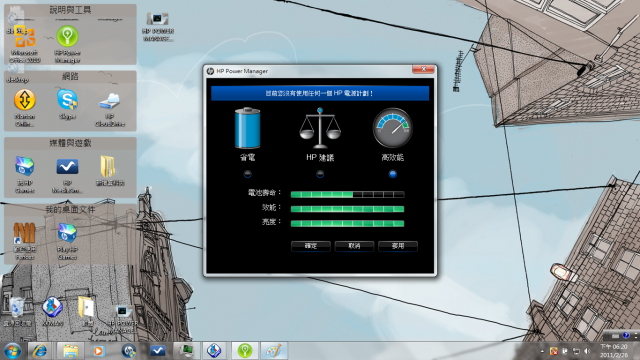Viewport: 640px width, 360px height.
Task: Open the yellow folder in 媒體與遊戲 group
Action: point(110,171)
